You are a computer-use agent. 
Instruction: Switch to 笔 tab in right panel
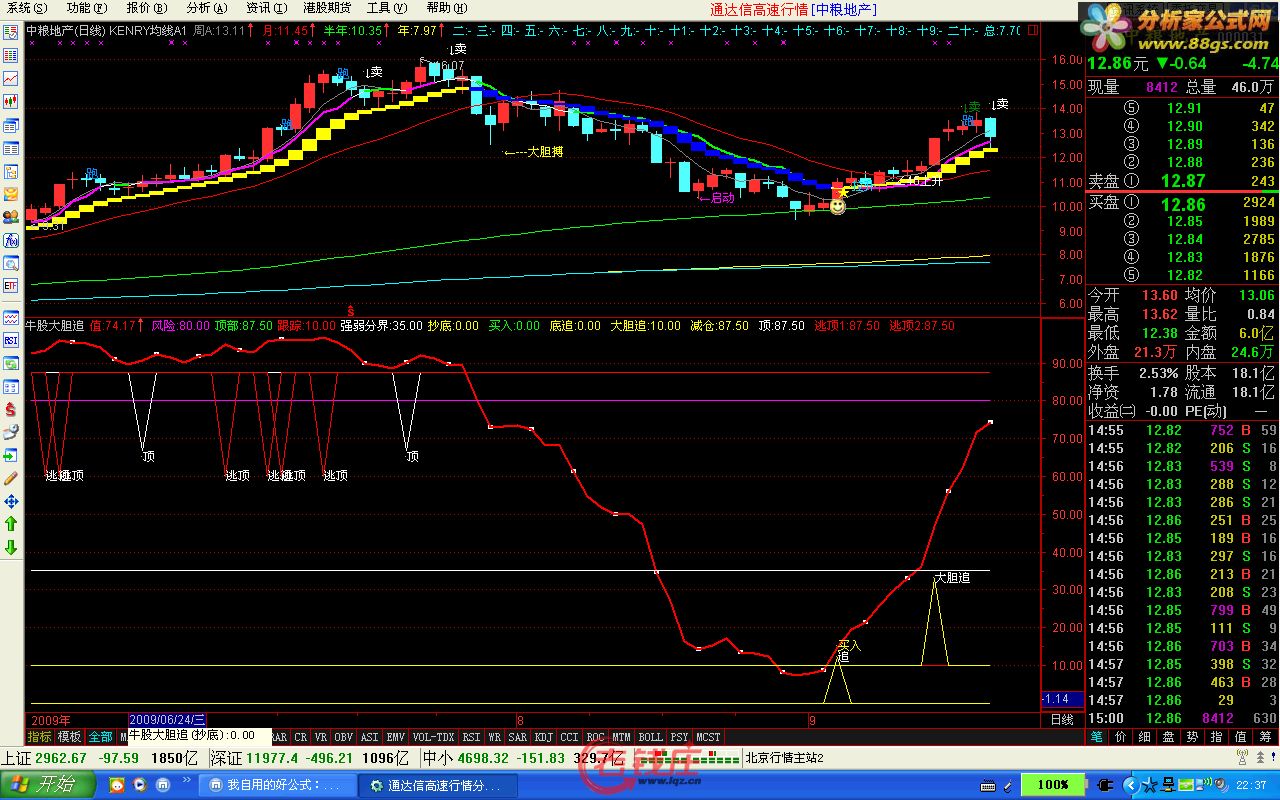pos(1097,736)
